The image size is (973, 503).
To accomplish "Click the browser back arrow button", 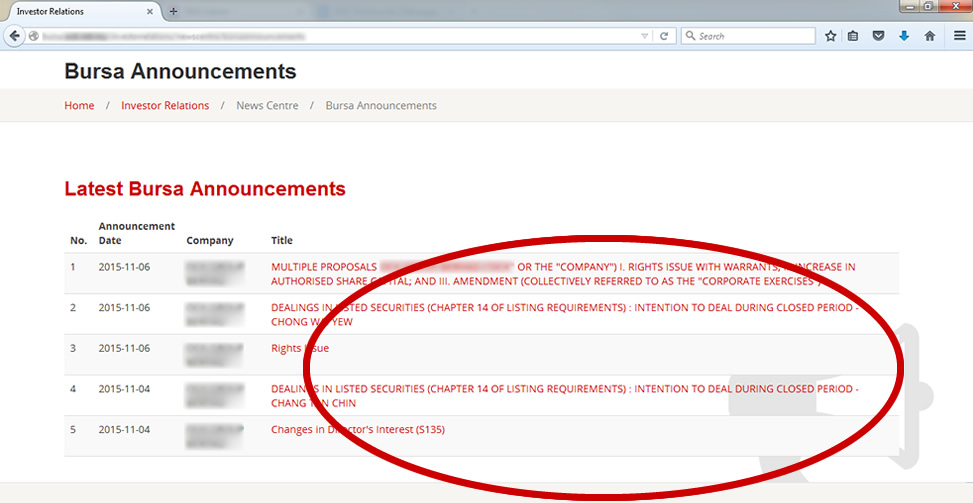I will 15,36.
